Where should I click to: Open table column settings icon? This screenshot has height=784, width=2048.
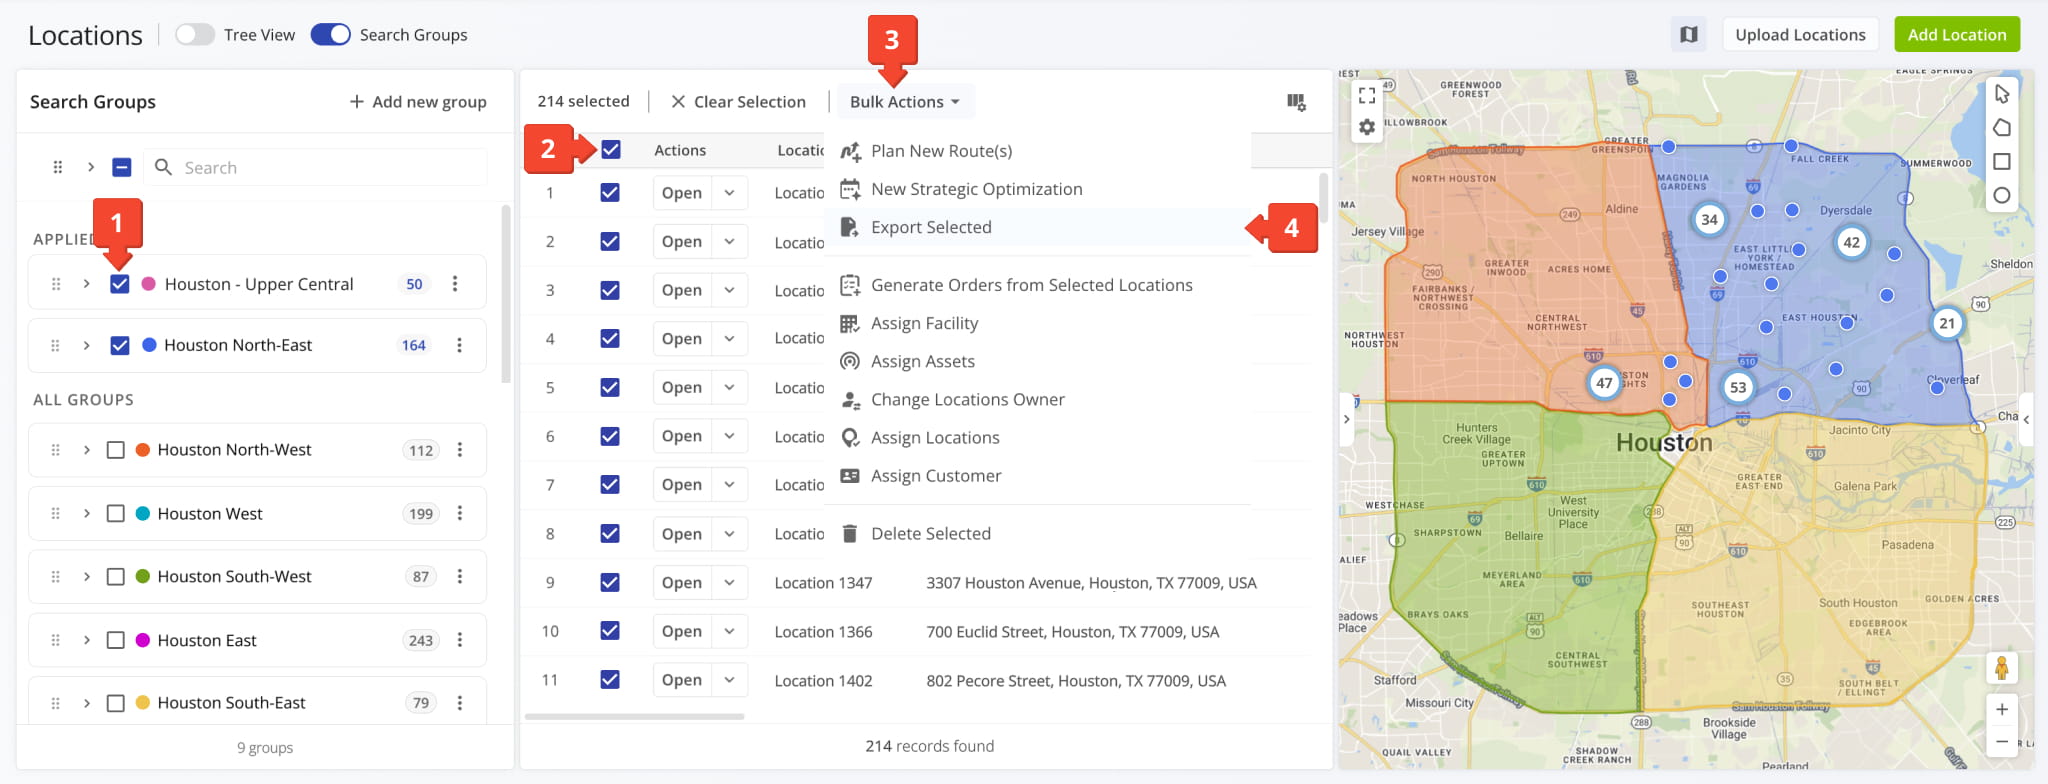[x=1296, y=102]
